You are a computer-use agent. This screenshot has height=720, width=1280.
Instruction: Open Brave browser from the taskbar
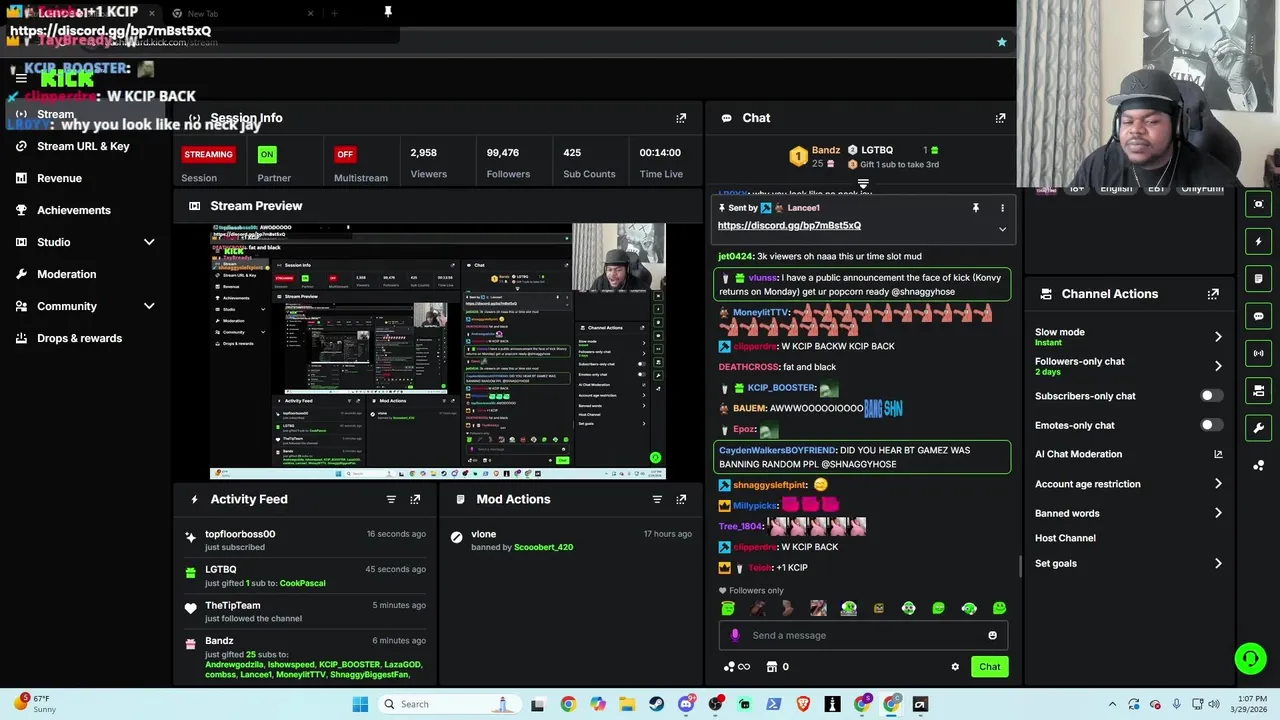click(803, 704)
